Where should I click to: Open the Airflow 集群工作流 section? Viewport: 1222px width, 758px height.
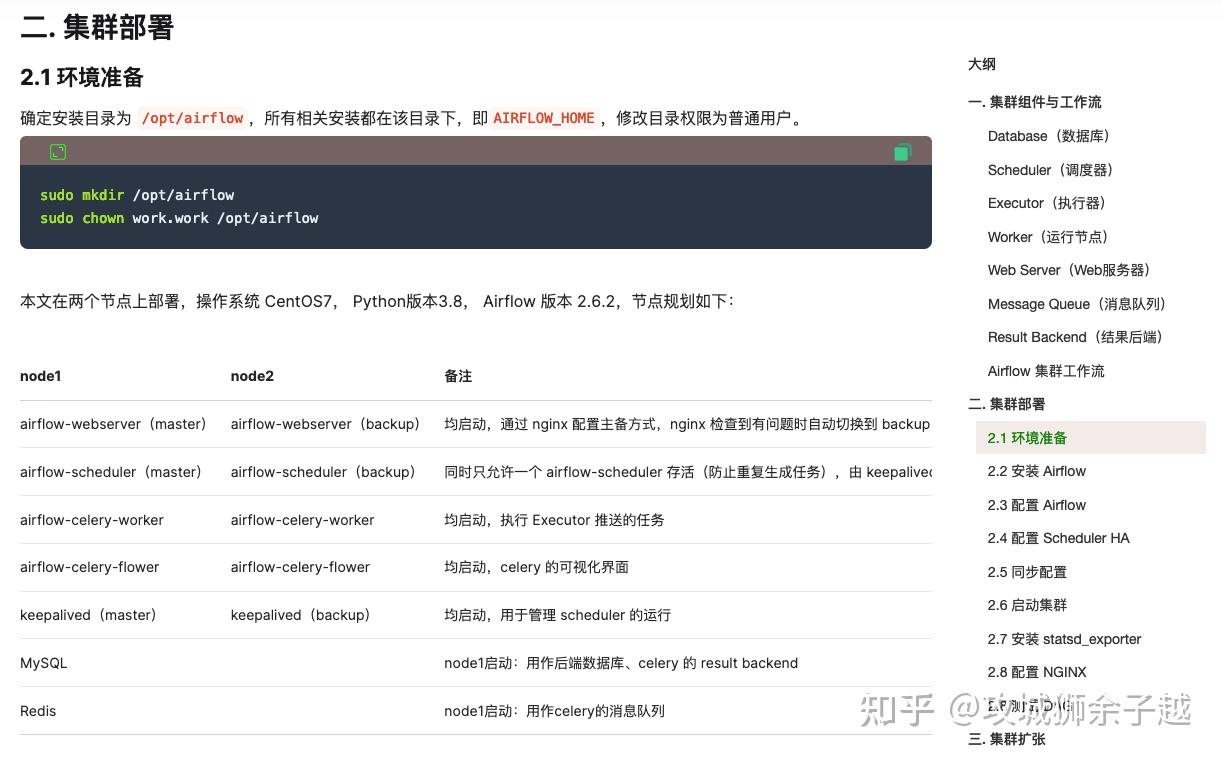1046,371
